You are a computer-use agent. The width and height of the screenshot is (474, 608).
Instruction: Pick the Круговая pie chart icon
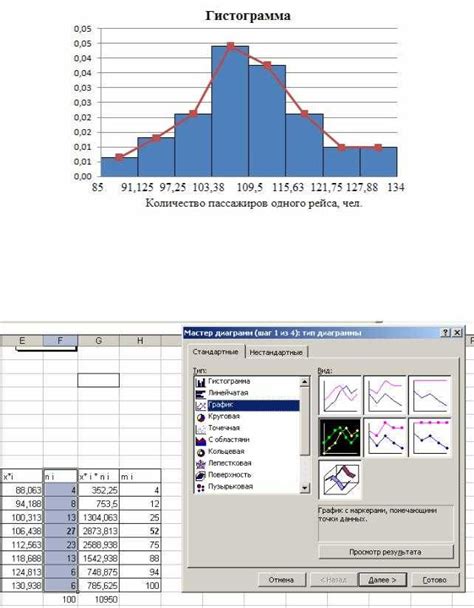[x=201, y=417]
